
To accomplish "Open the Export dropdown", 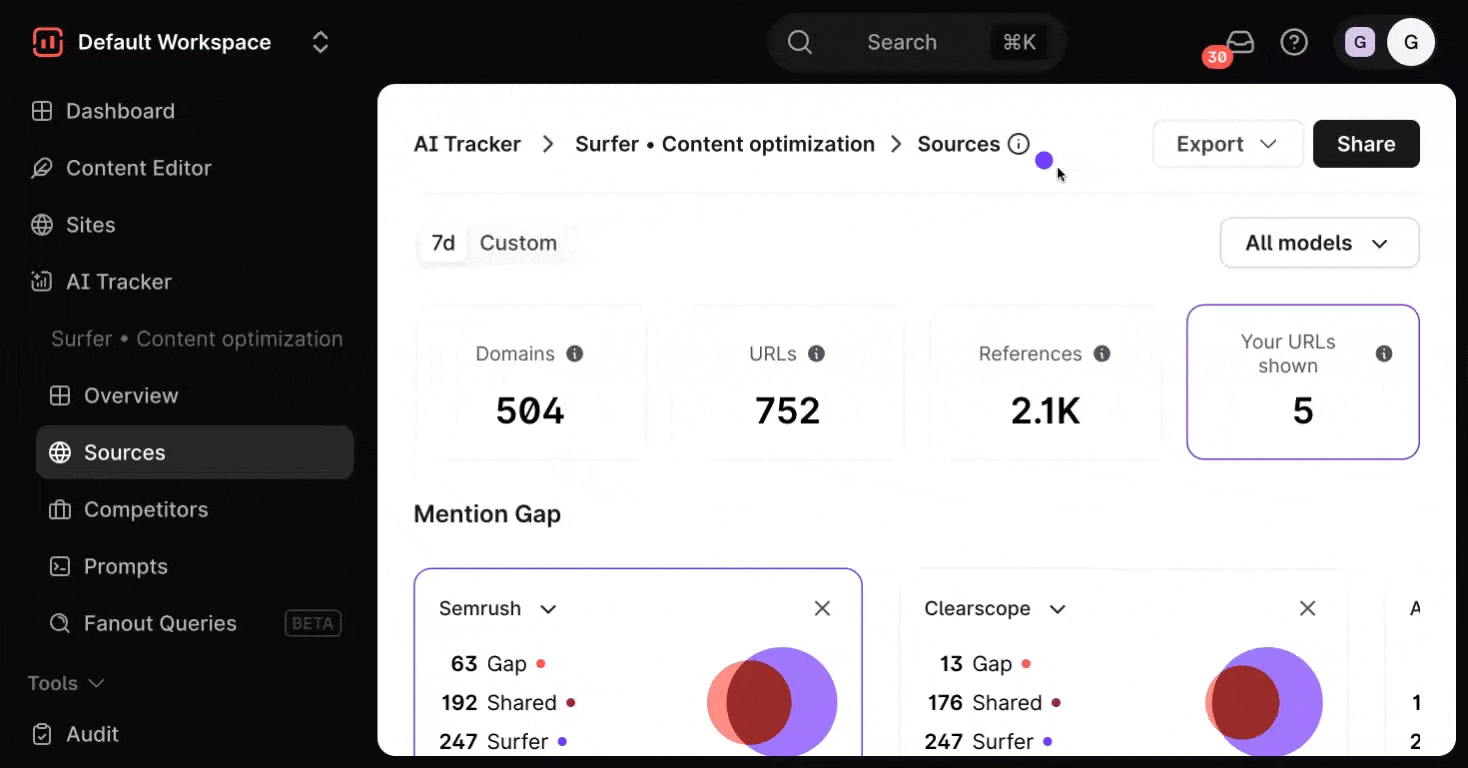I will point(1228,144).
